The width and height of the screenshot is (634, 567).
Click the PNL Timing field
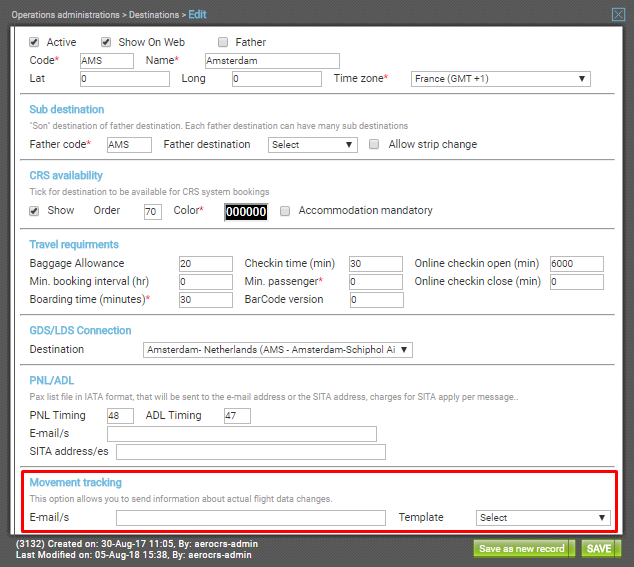120,416
